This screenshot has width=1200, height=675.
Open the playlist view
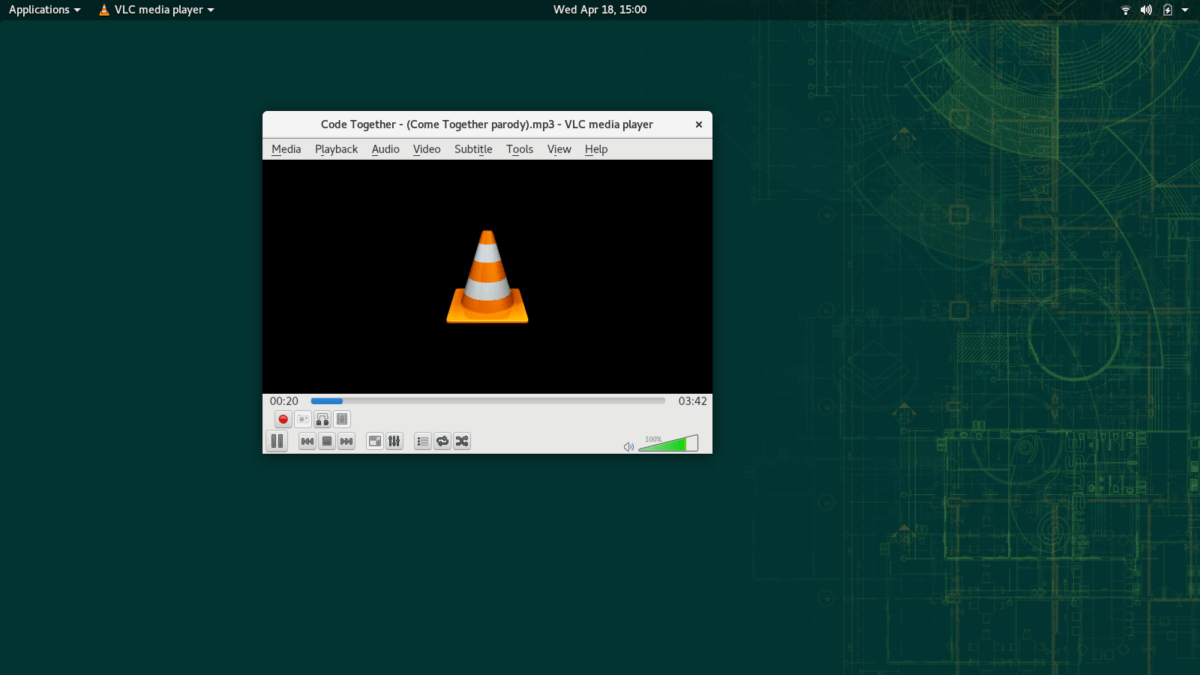(x=422, y=441)
